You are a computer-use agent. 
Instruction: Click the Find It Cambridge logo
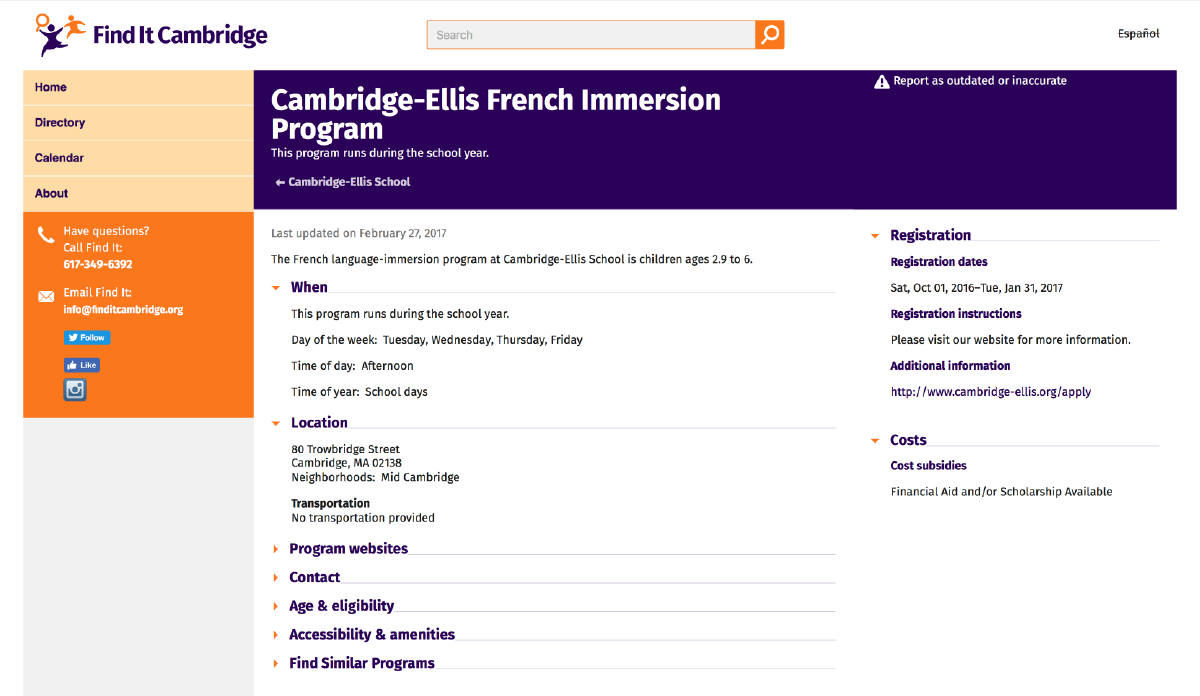152,35
